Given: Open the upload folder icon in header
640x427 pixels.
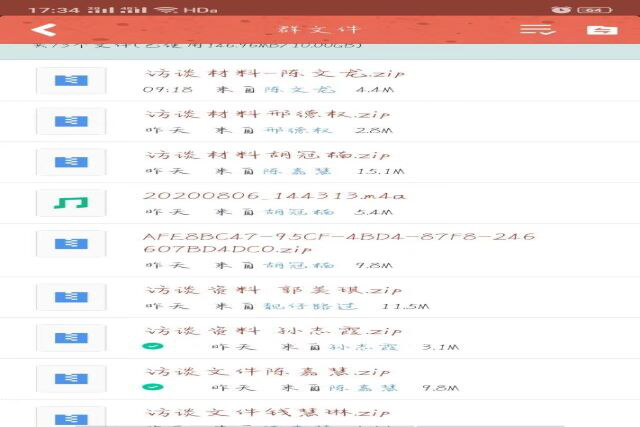Looking at the screenshot, I should click(602, 30).
